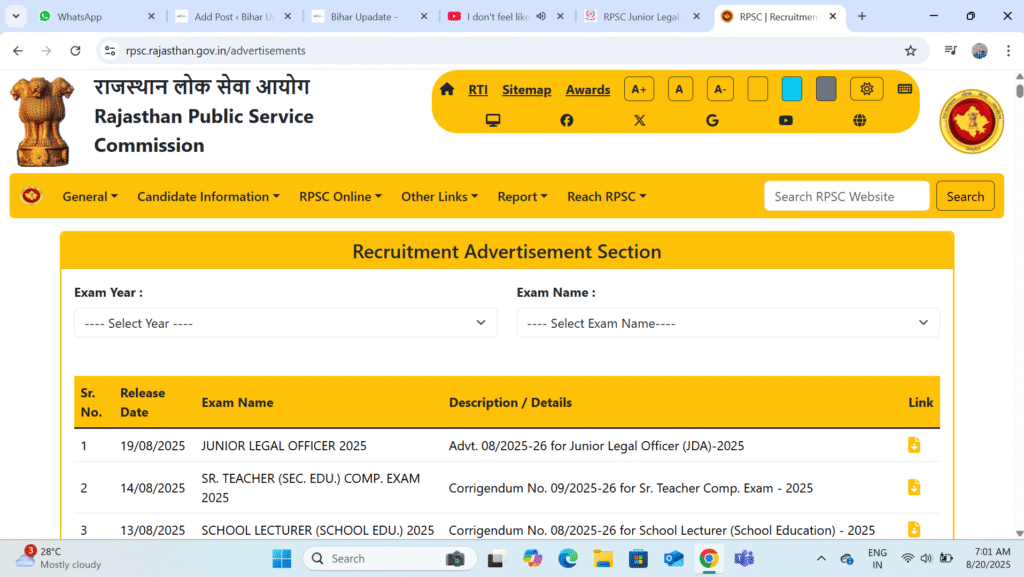Image resolution: width=1024 pixels, height=577 pixels.
Task: Visit RPSC's X (Twitter) profile icon
Action: click(639, 120)
